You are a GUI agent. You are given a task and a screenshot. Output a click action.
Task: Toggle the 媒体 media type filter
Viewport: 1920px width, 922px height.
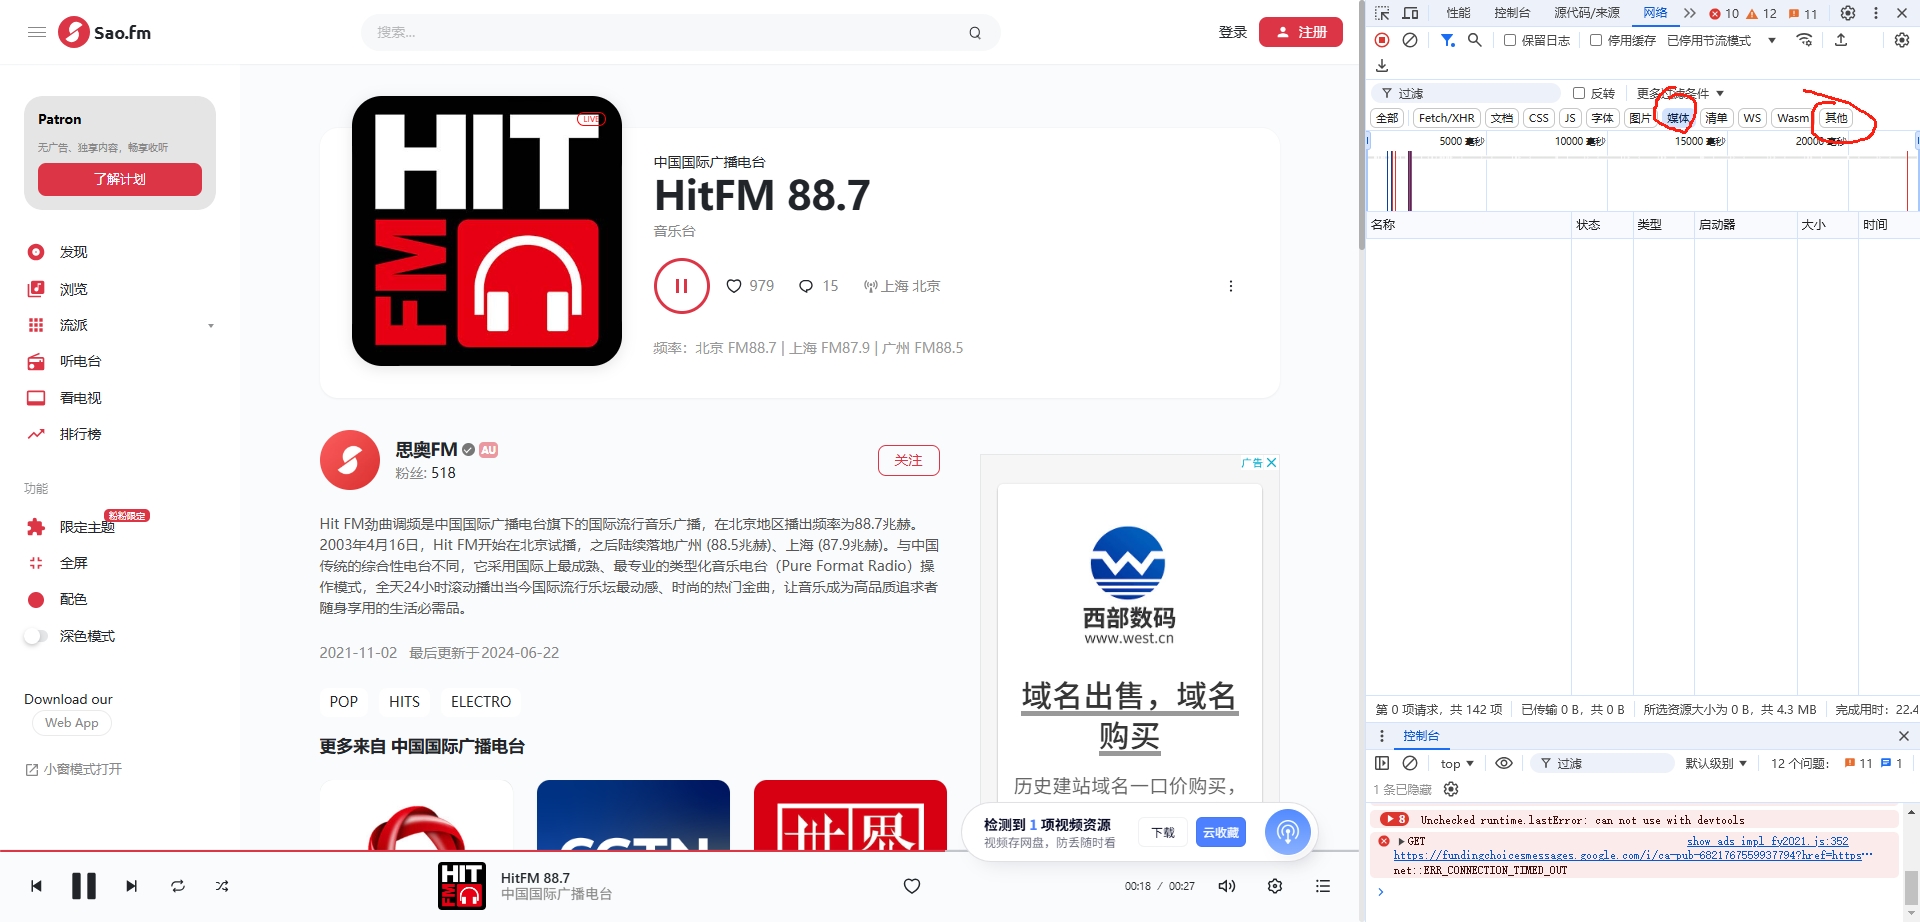pos(1678,118)
